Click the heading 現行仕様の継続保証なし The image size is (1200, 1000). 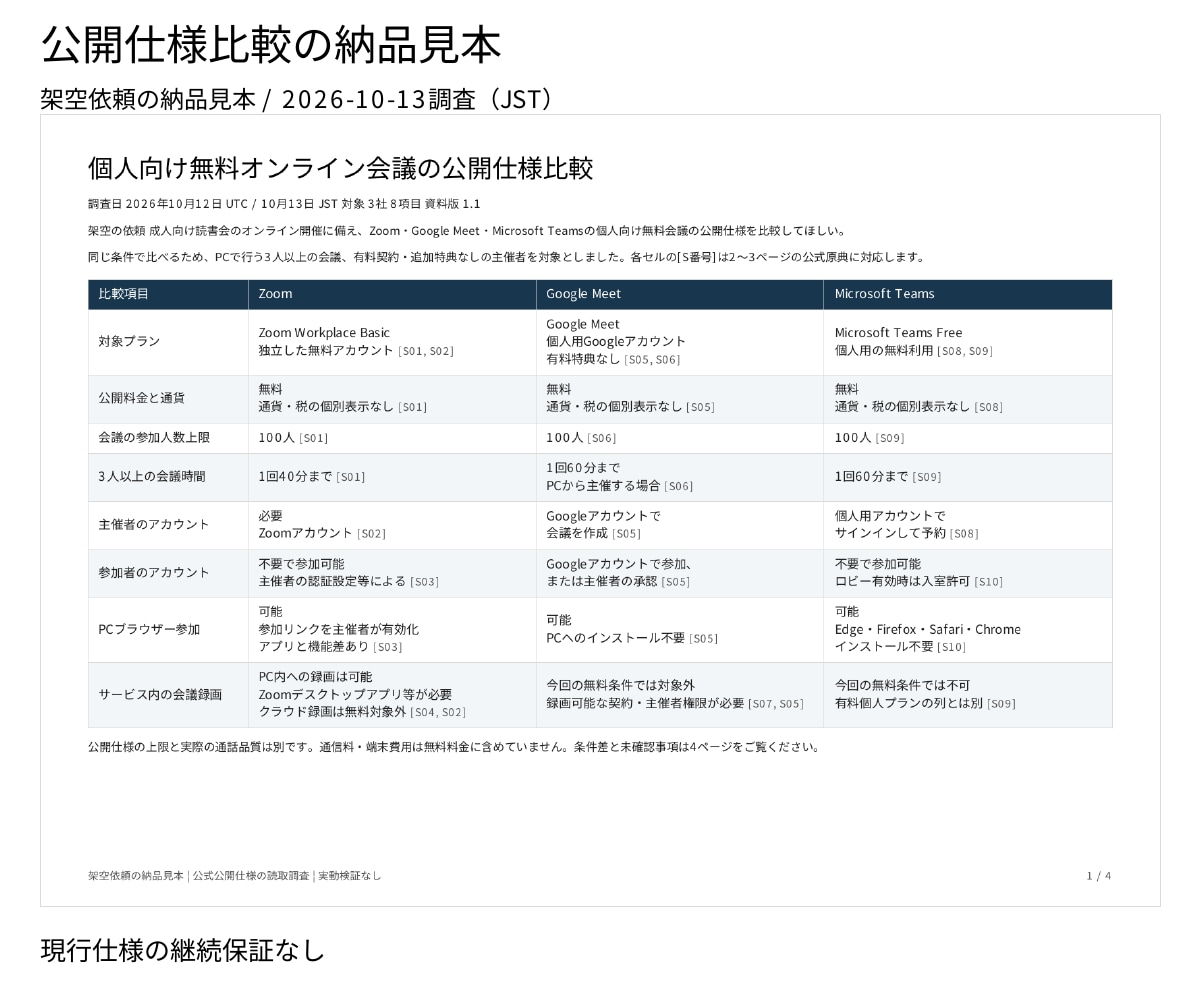tap(183, 950)
